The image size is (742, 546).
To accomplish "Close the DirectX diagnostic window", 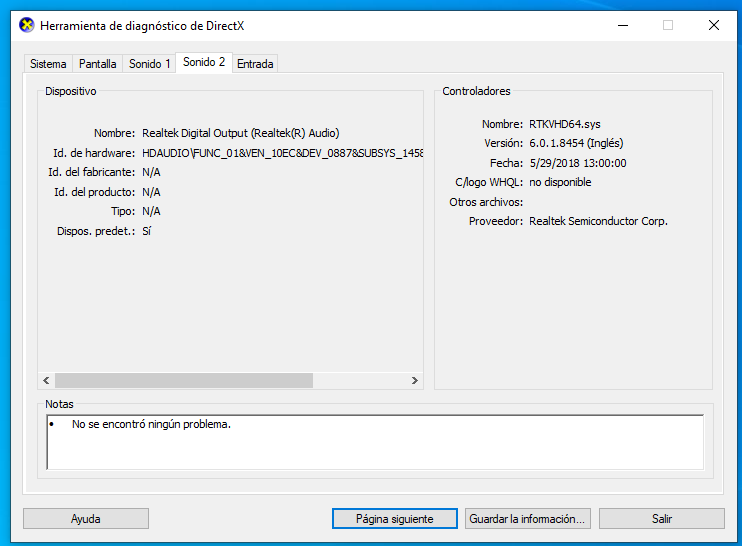I will click(x=714, y=25).
